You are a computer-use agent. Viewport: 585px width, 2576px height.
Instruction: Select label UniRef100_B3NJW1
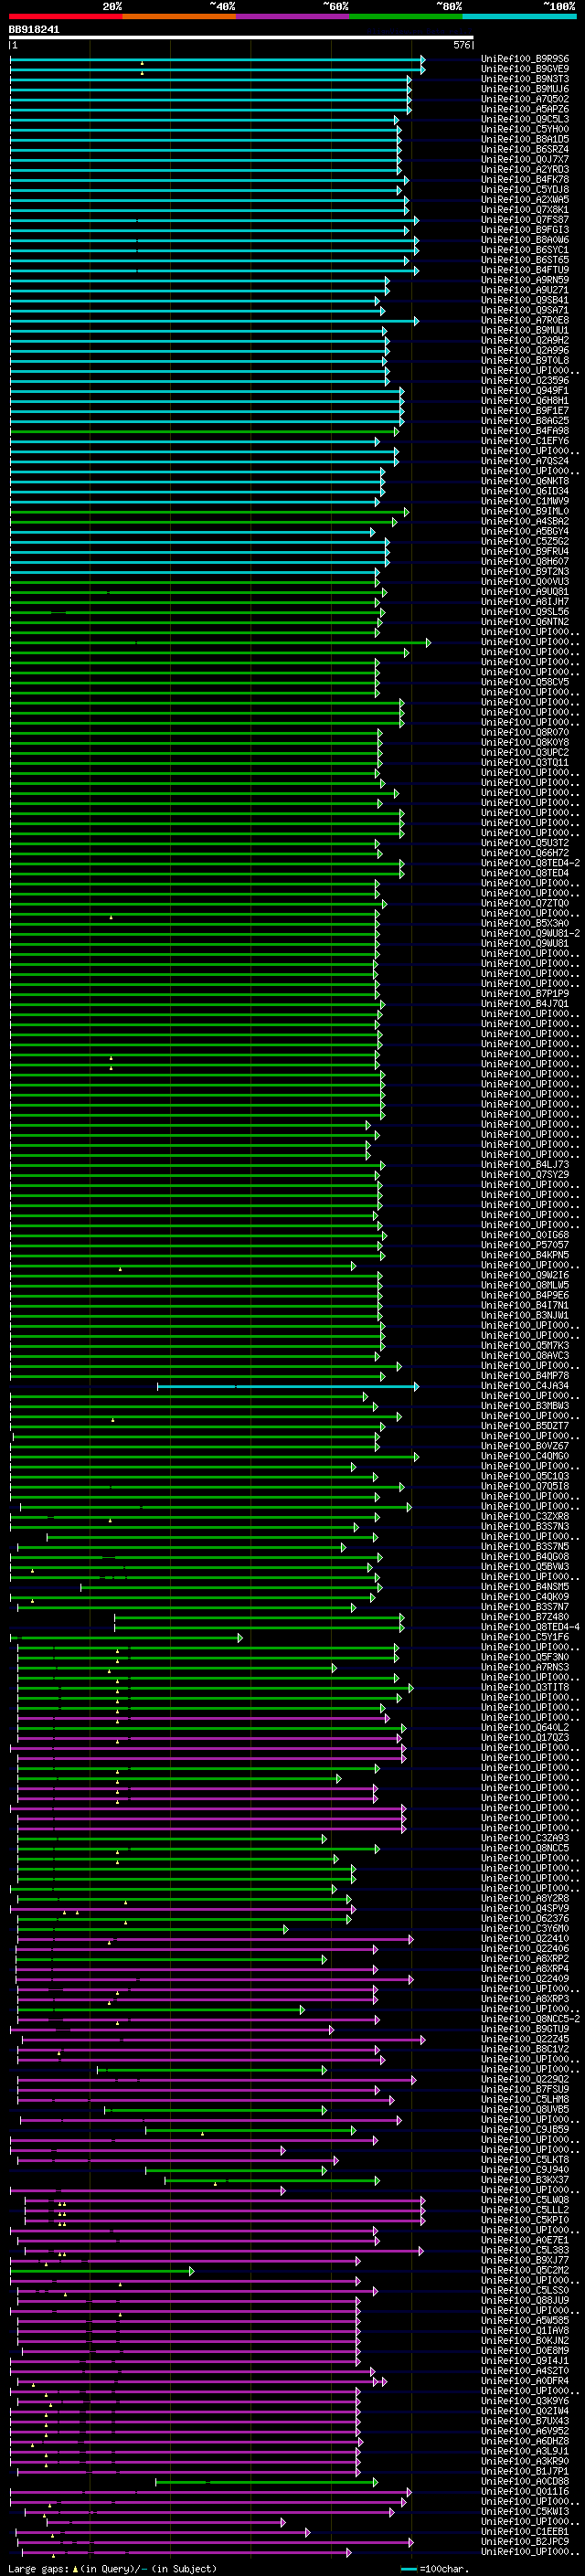(525, 1315)
